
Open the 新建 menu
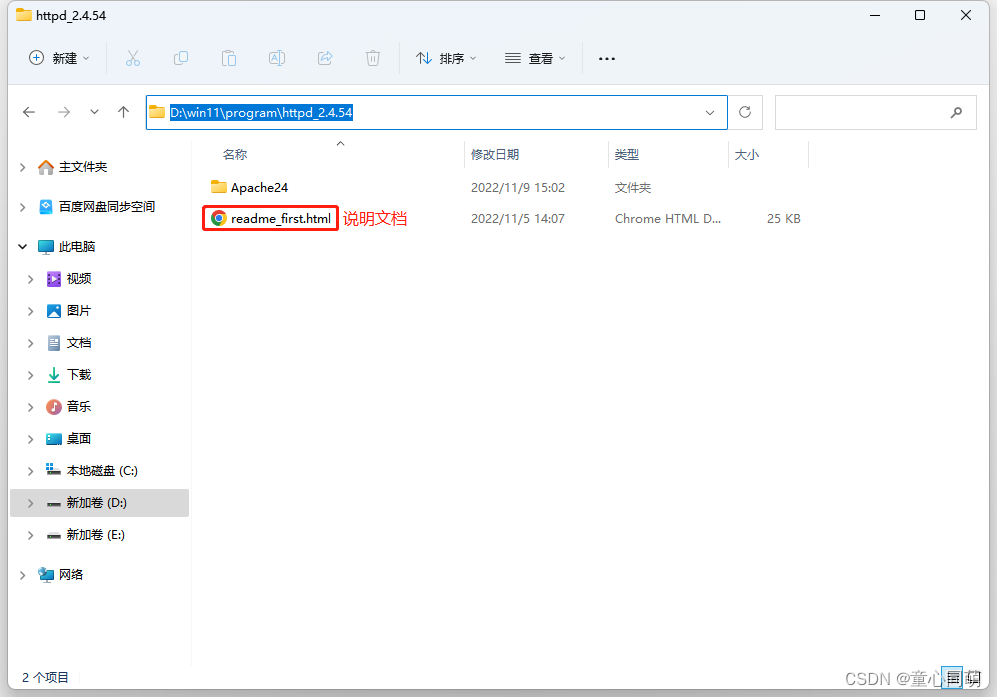[58, 58]
